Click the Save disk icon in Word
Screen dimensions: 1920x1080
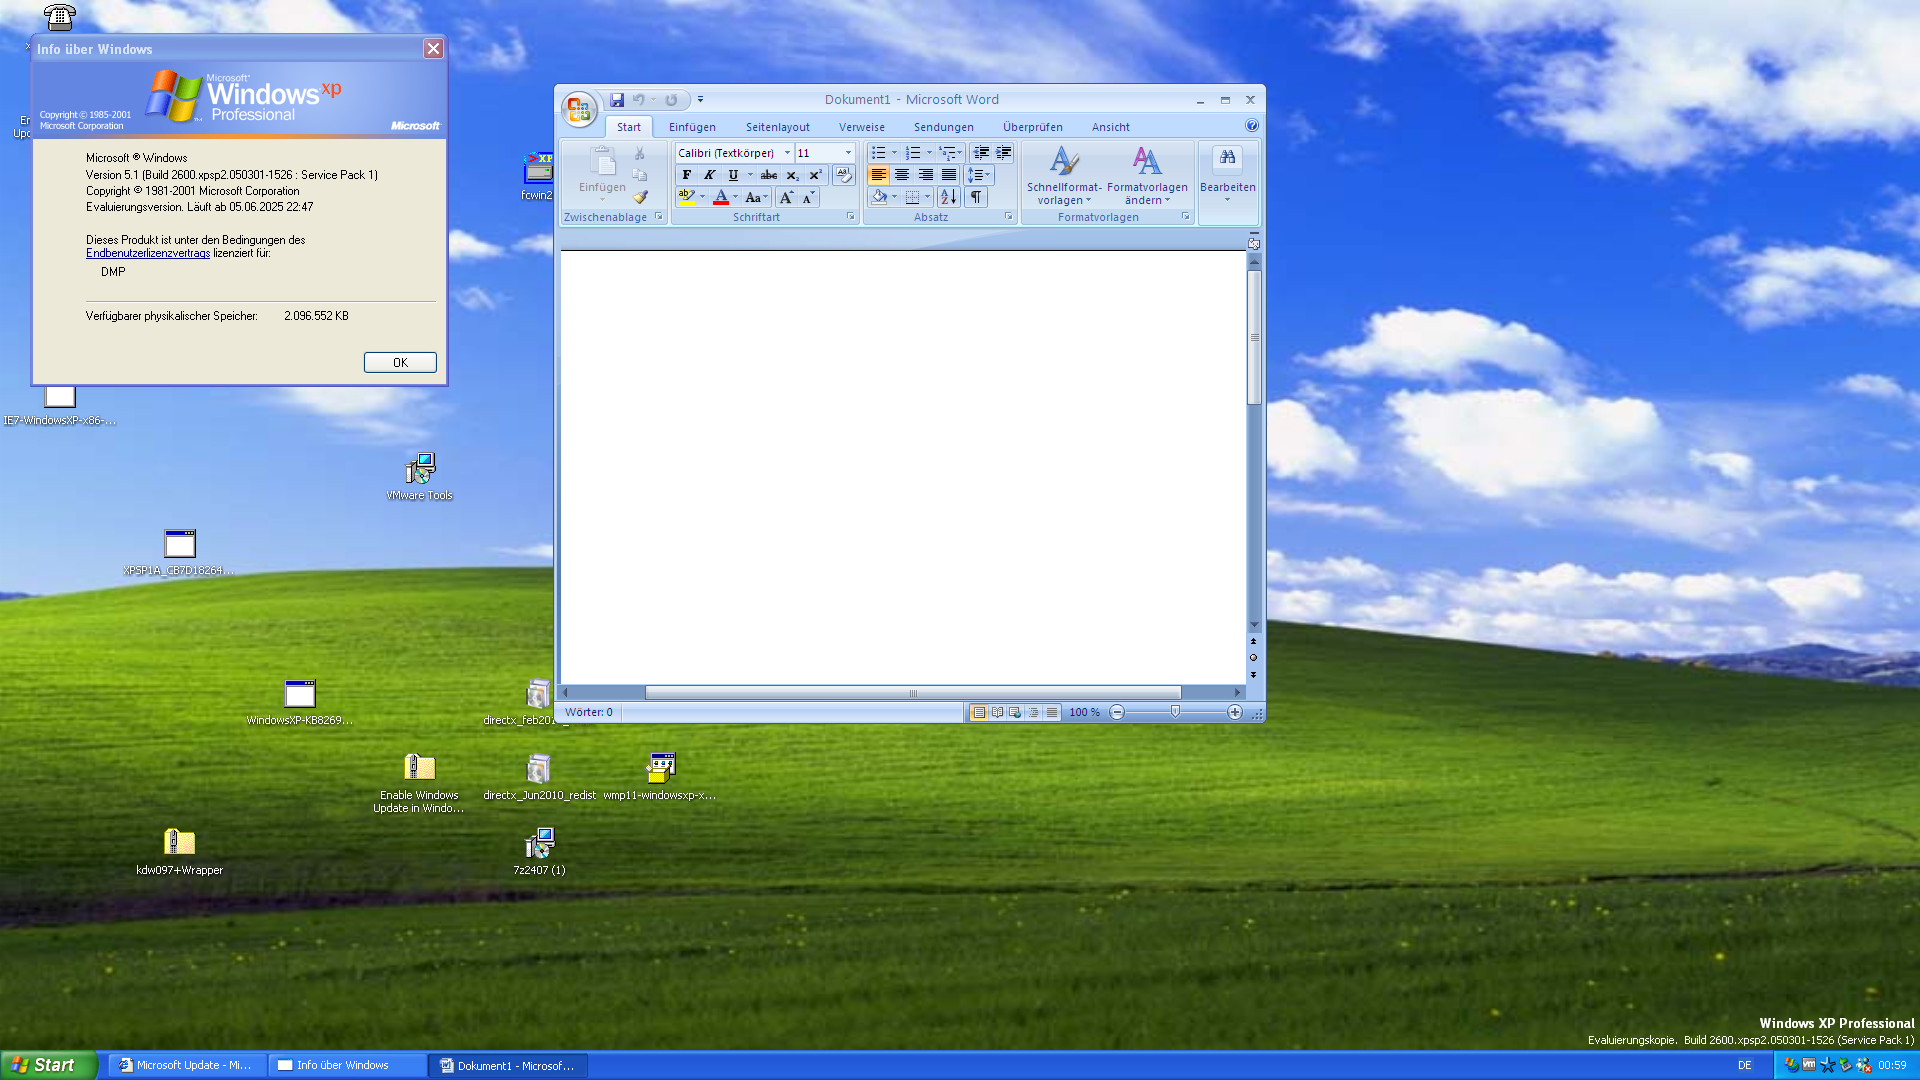coord(617,100)
